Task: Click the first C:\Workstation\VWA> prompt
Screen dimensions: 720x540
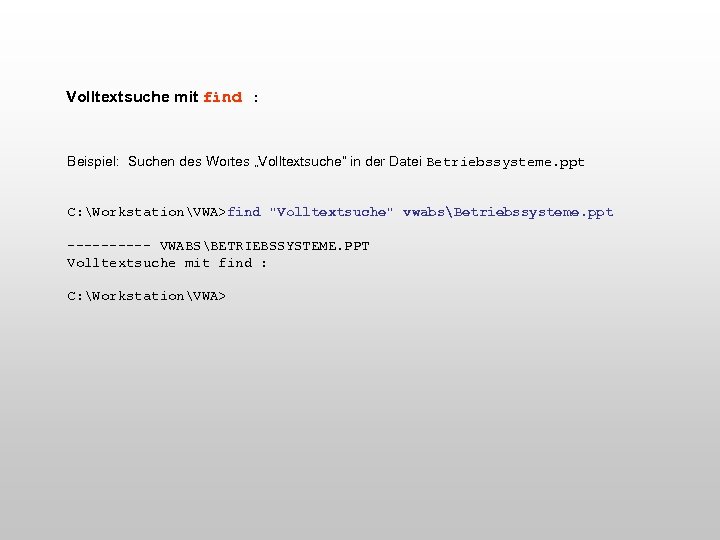Action: [x=146, y=212]
